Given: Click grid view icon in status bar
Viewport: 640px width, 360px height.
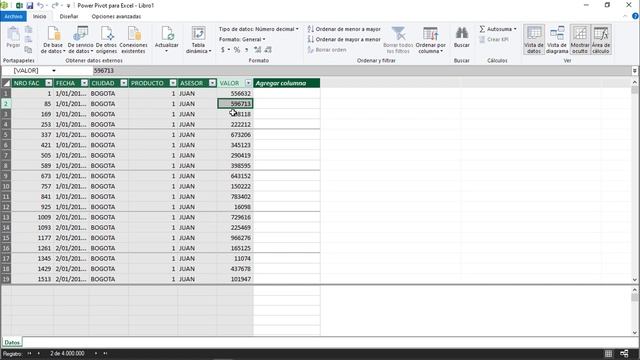Looking at the screenshot, I should (608, 354).
